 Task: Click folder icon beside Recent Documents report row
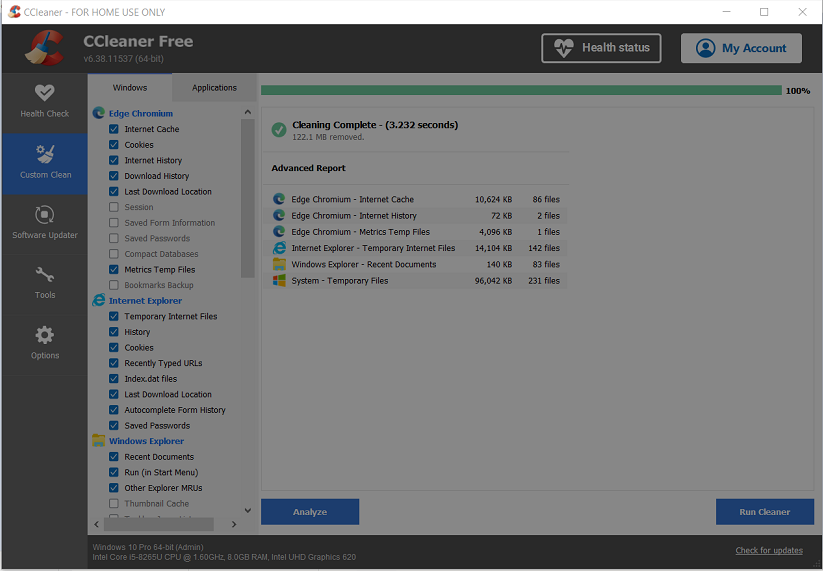(x=279, y=264)
